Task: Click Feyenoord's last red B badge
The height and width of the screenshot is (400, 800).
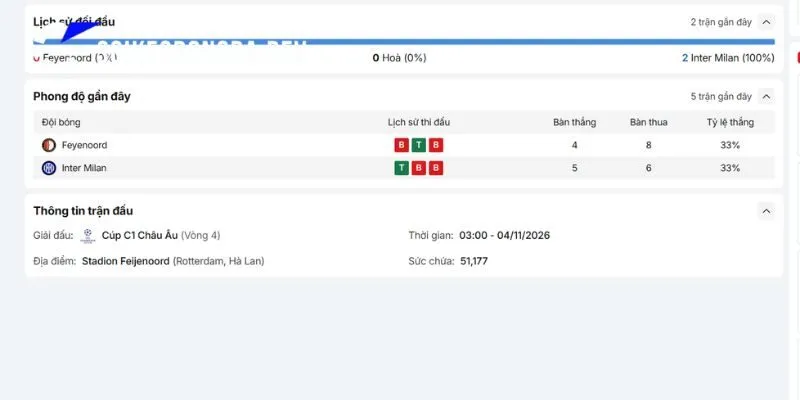Action: click(436, 145)
